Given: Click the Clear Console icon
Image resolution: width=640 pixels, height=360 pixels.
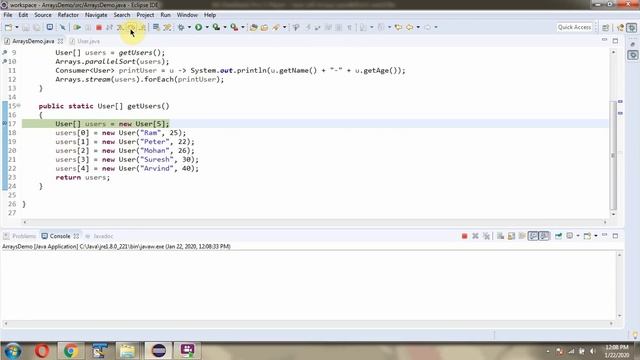Looking at the screenshot, I should click(x=500, y=236).
